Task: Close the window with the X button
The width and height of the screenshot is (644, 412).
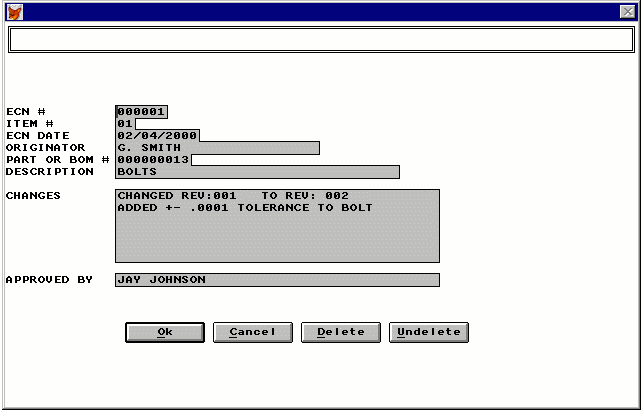Action: (628, 12)
